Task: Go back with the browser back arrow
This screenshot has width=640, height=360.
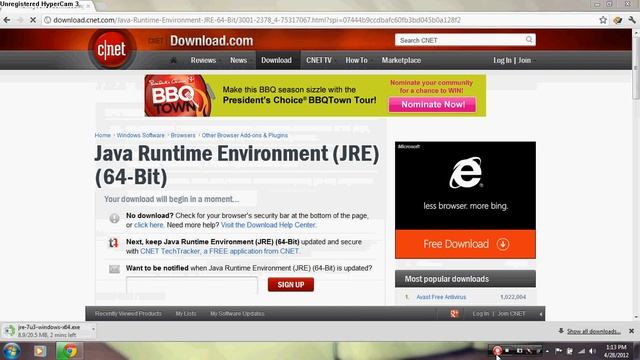Action: [7, 20]
